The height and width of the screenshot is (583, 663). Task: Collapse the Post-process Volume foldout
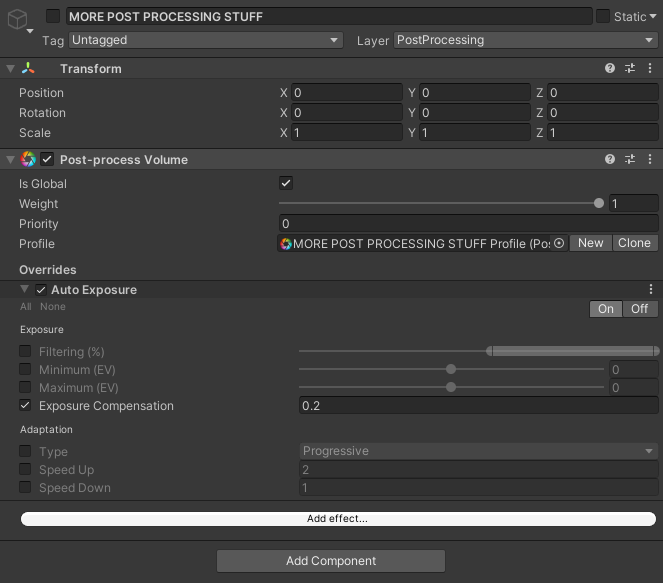click(11, 159)
